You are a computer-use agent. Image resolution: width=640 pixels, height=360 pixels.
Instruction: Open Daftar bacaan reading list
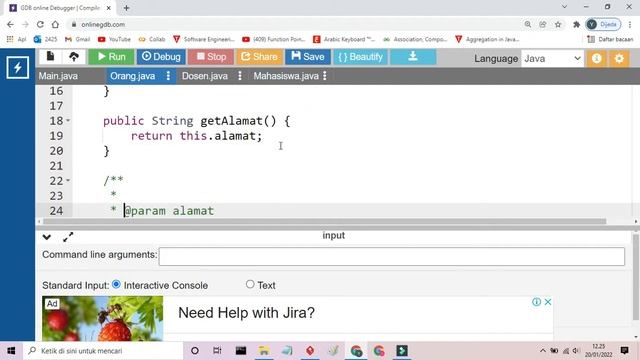pos(610,39)
